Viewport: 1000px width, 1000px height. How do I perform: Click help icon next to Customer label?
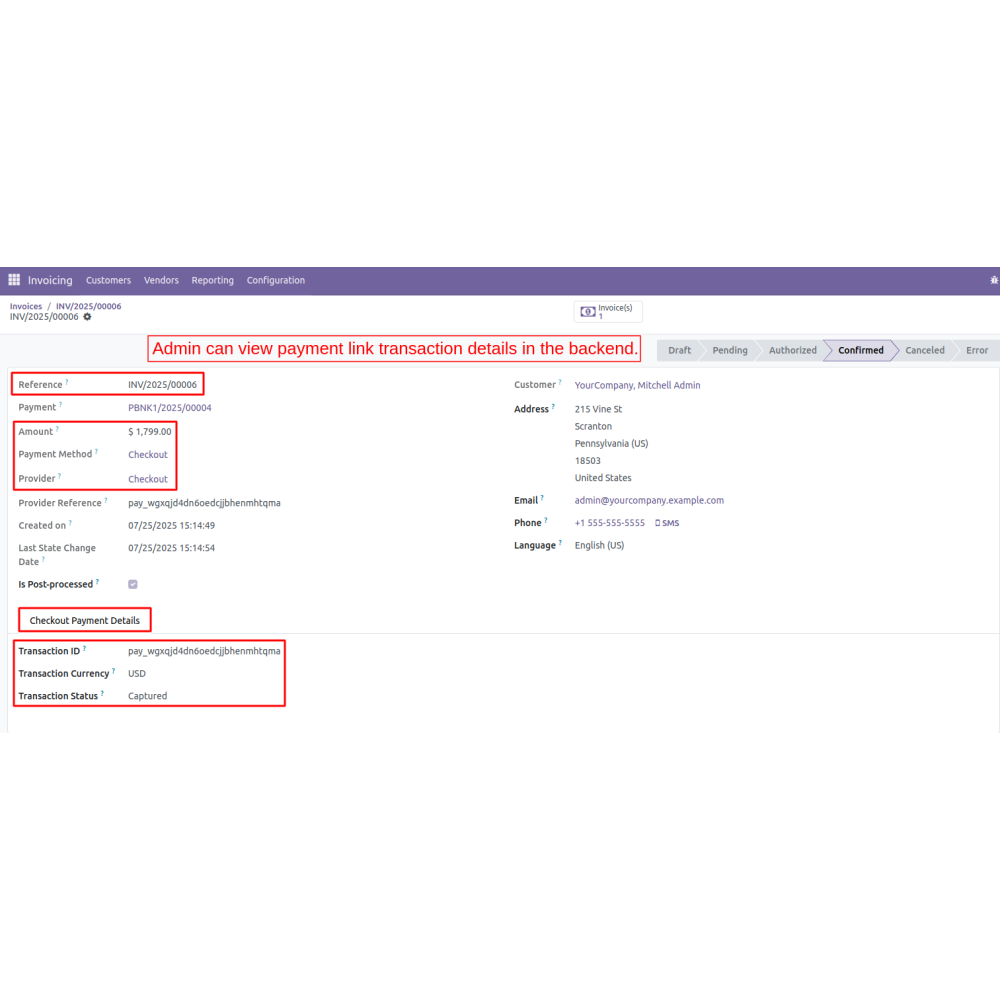click(560, 382)
